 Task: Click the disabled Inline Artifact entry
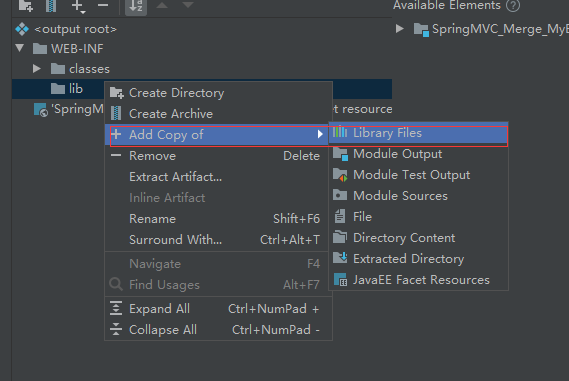[x=218, y=198]
